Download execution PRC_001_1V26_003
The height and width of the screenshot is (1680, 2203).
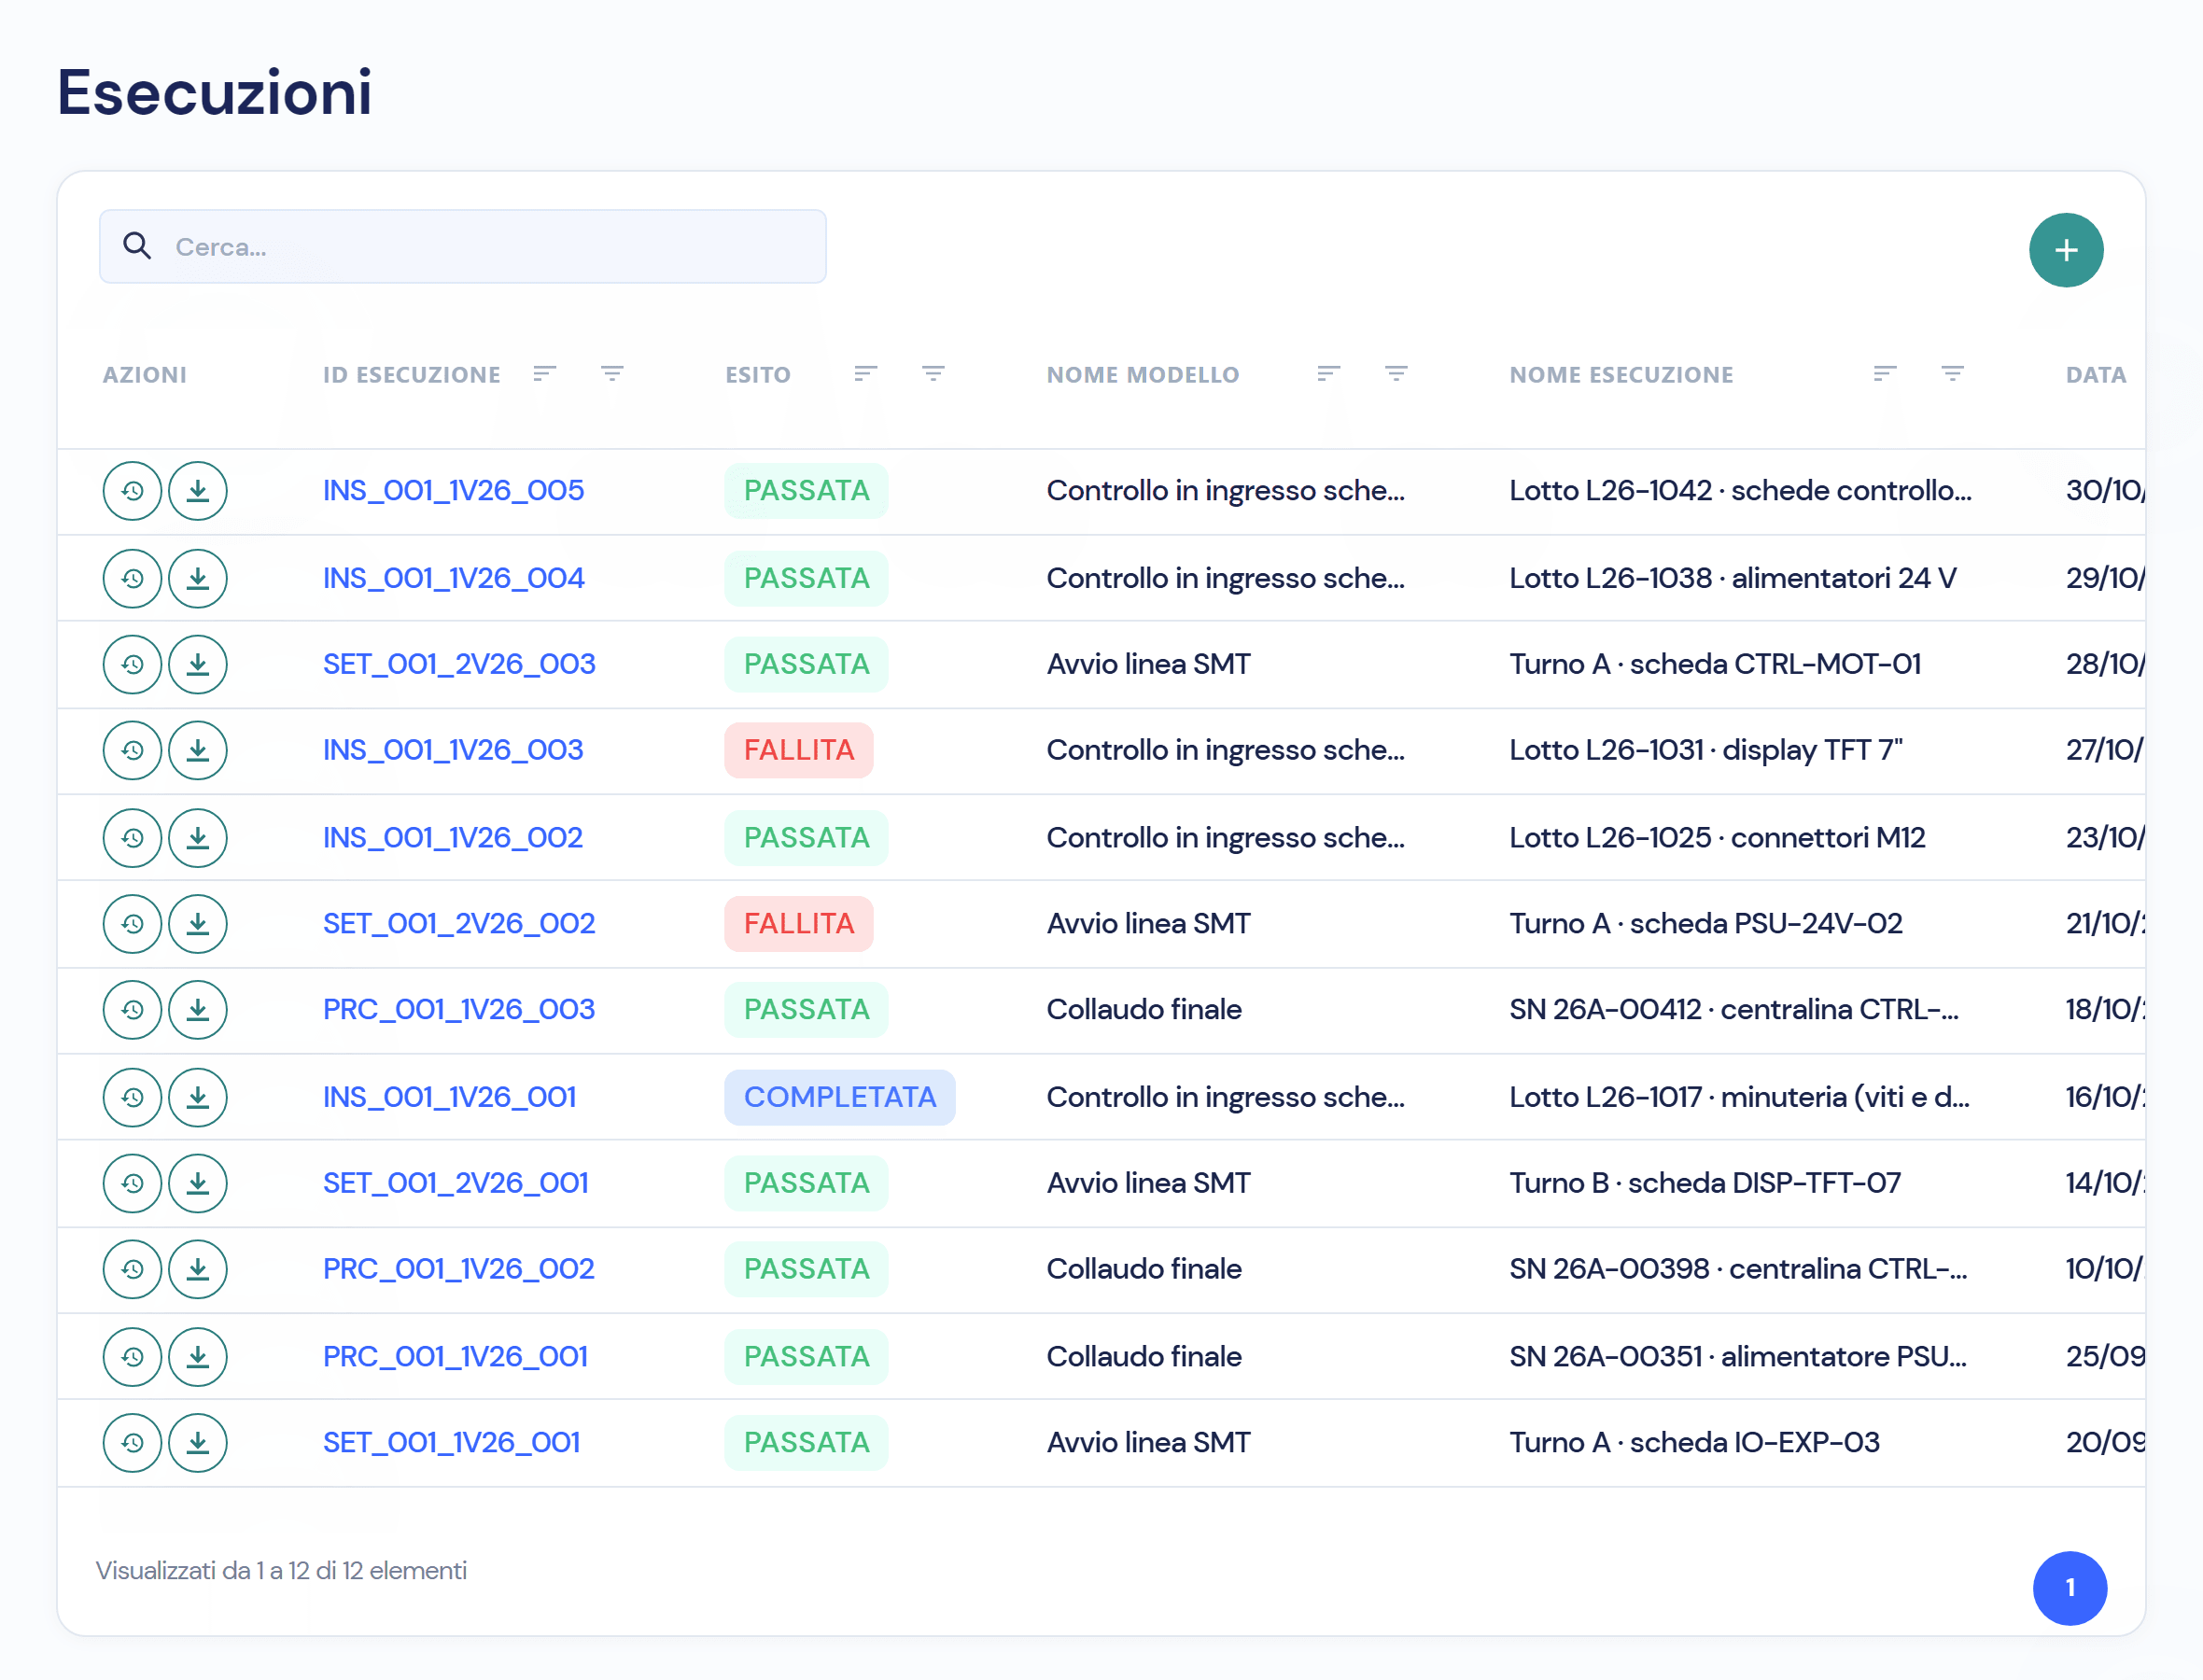coord(198,1010)
